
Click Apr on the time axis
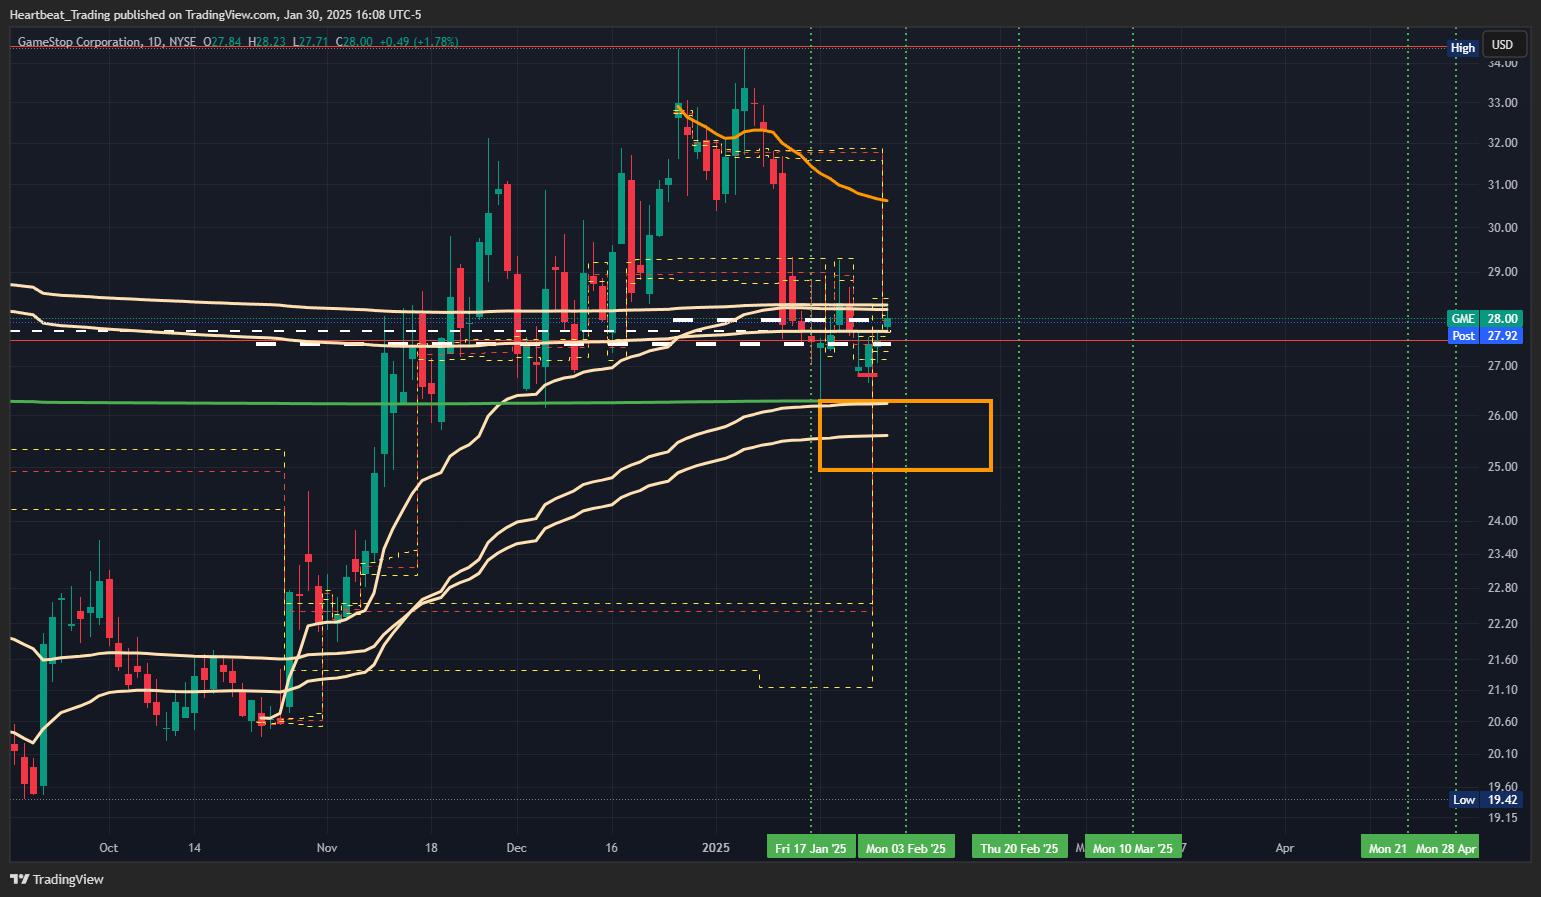pos(1285,848)
